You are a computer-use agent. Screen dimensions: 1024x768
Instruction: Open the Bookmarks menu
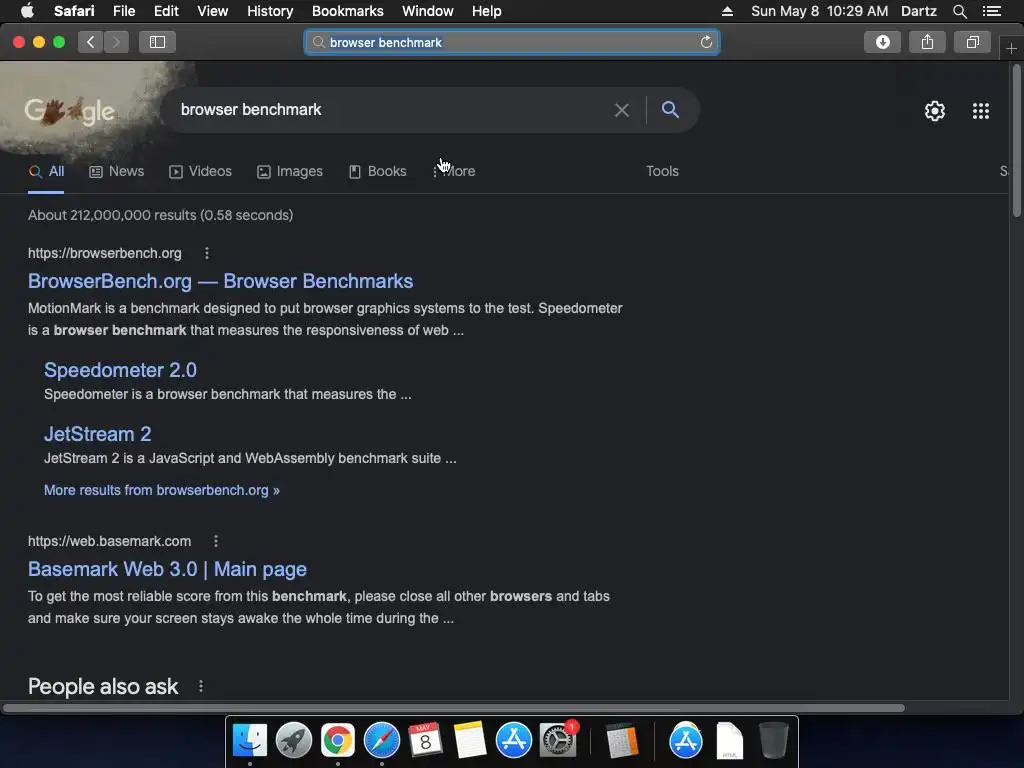(x=347, y=11)
